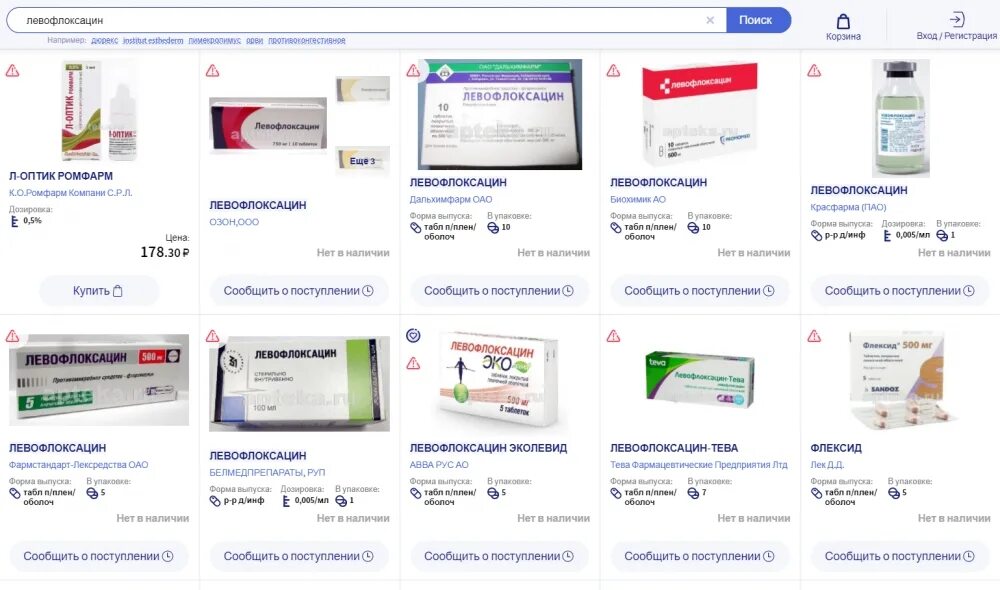Toggle the favorite heart icon on Левофлоксацин Эколевид
The width and height of the screenshot is (1000, 590).
click(x=413, y=335)
